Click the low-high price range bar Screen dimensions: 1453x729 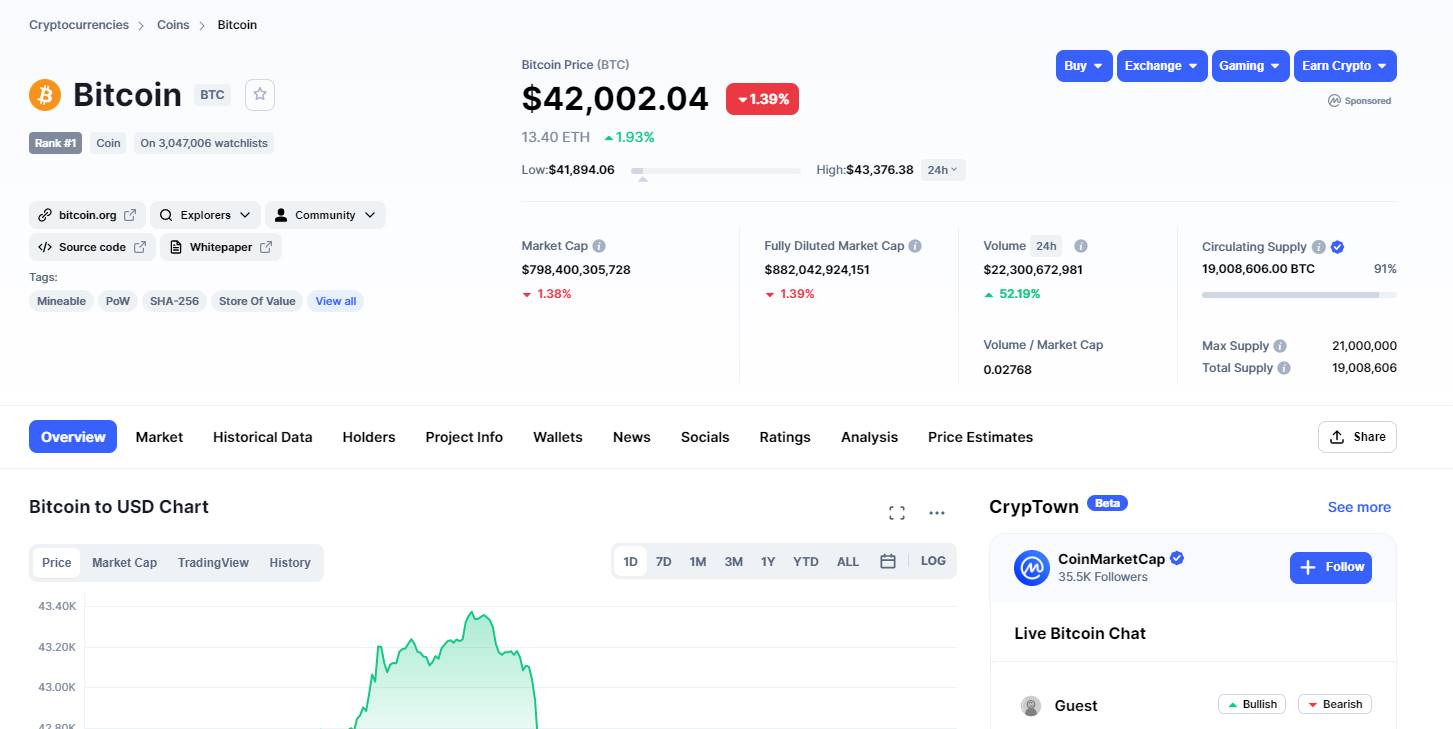715,171
